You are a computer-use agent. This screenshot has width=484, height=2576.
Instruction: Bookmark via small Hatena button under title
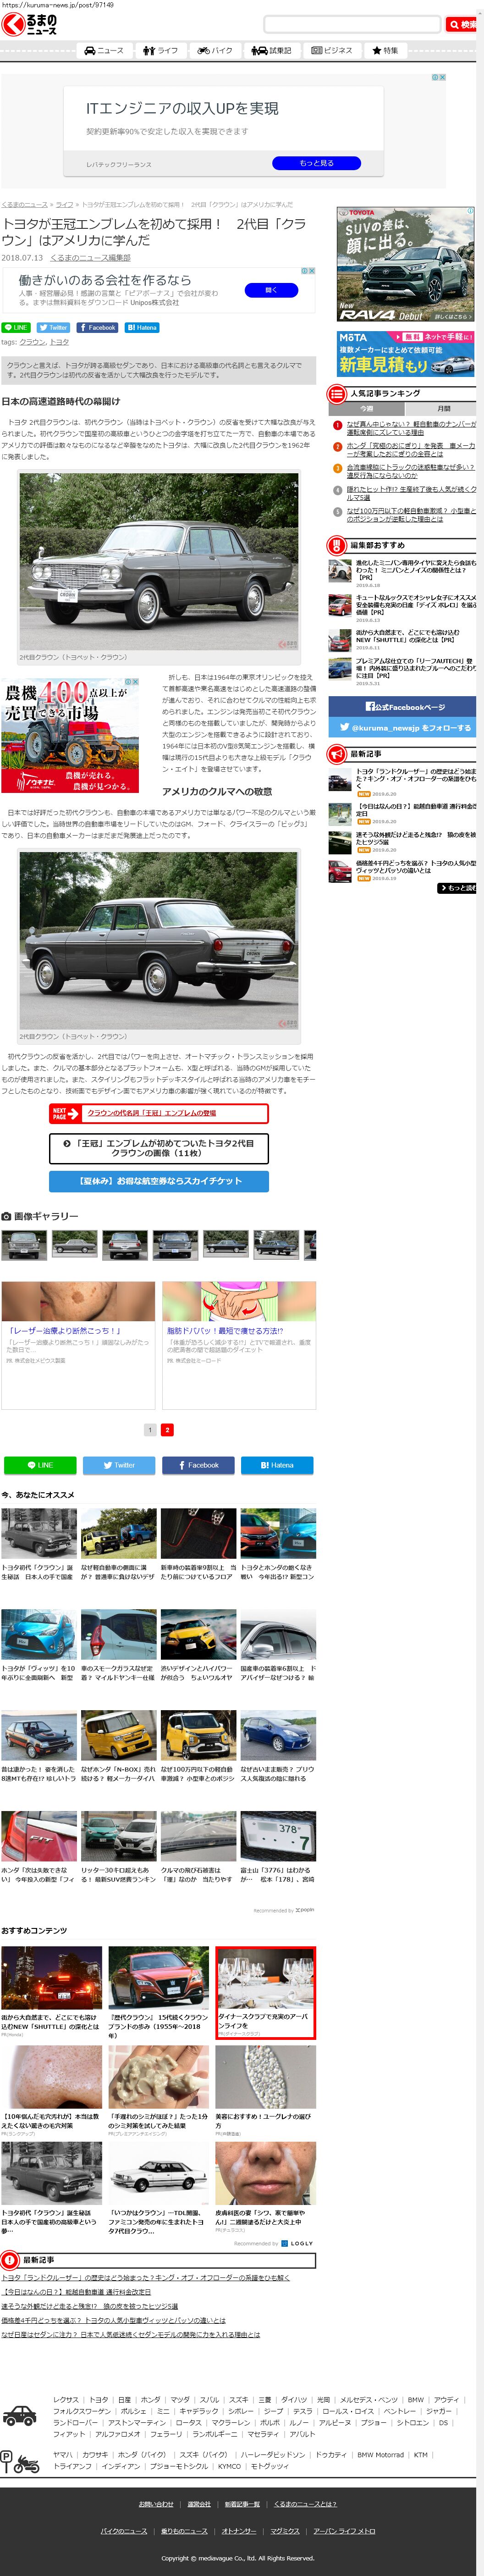click(142, 327)
